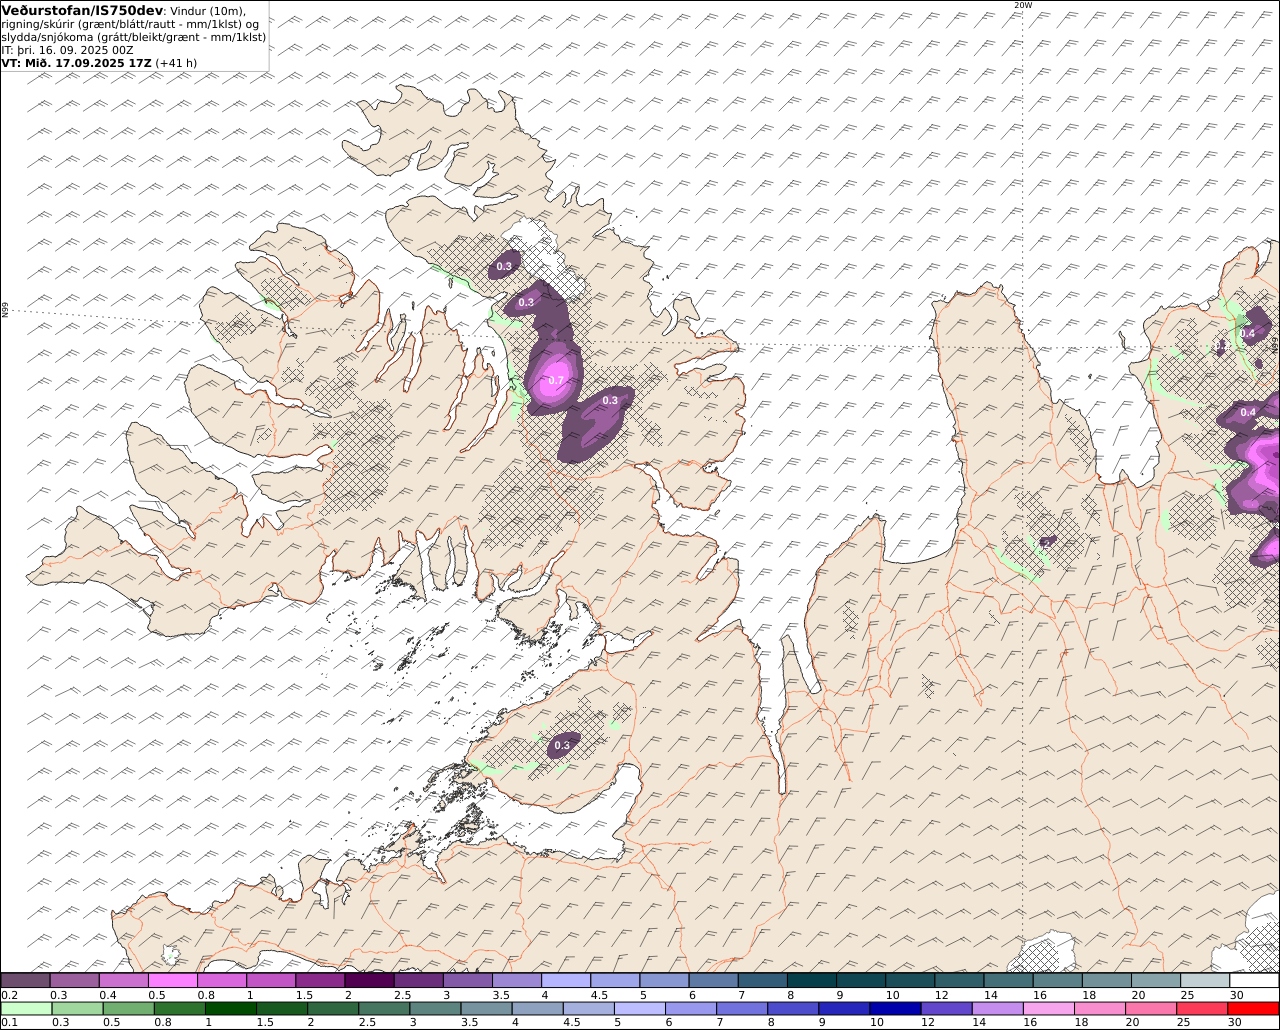Click bottom-row deep blue swatch between 10 and 12

pyautogui.click(x=895, y=1008)
